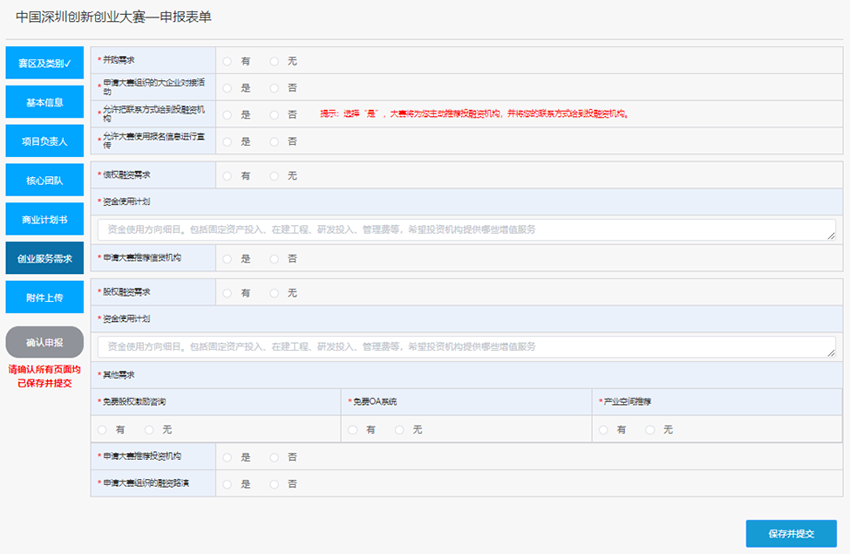Select 有 for 并购需求
This screenshot has height=554, width=850.
[227, 61]
